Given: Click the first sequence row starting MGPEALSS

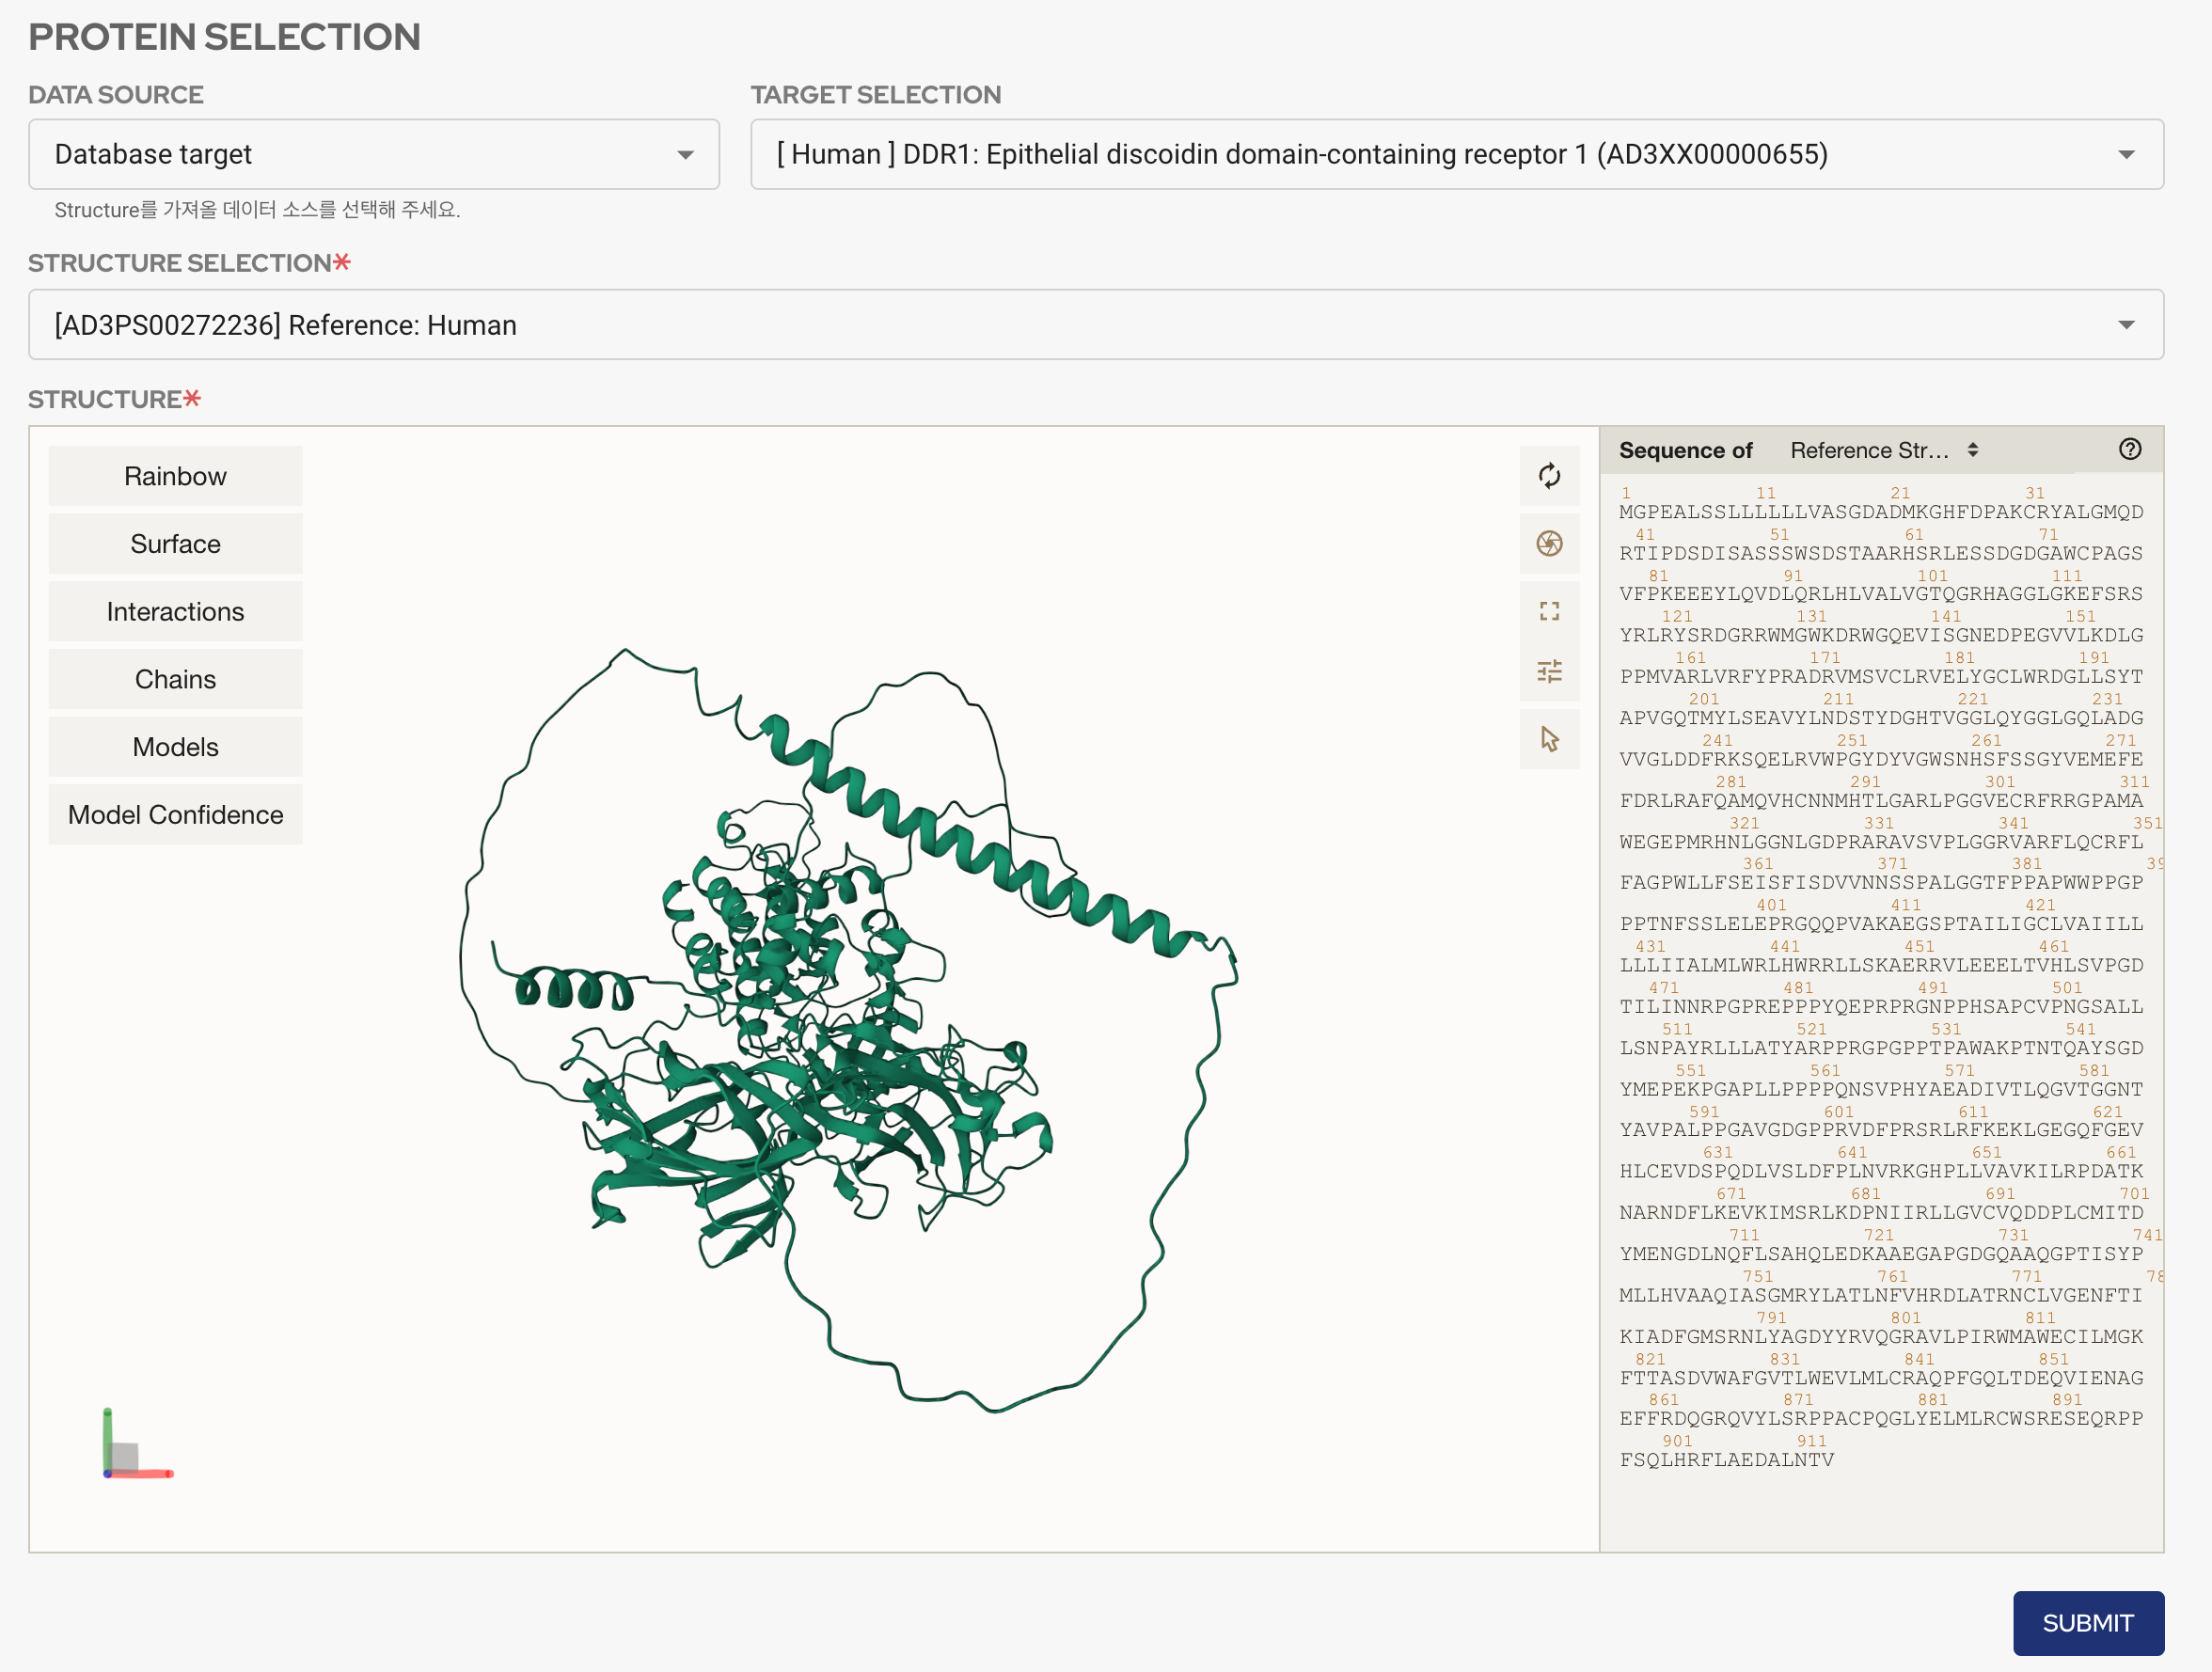Looking at the screenshot, I should point(1880,512).
